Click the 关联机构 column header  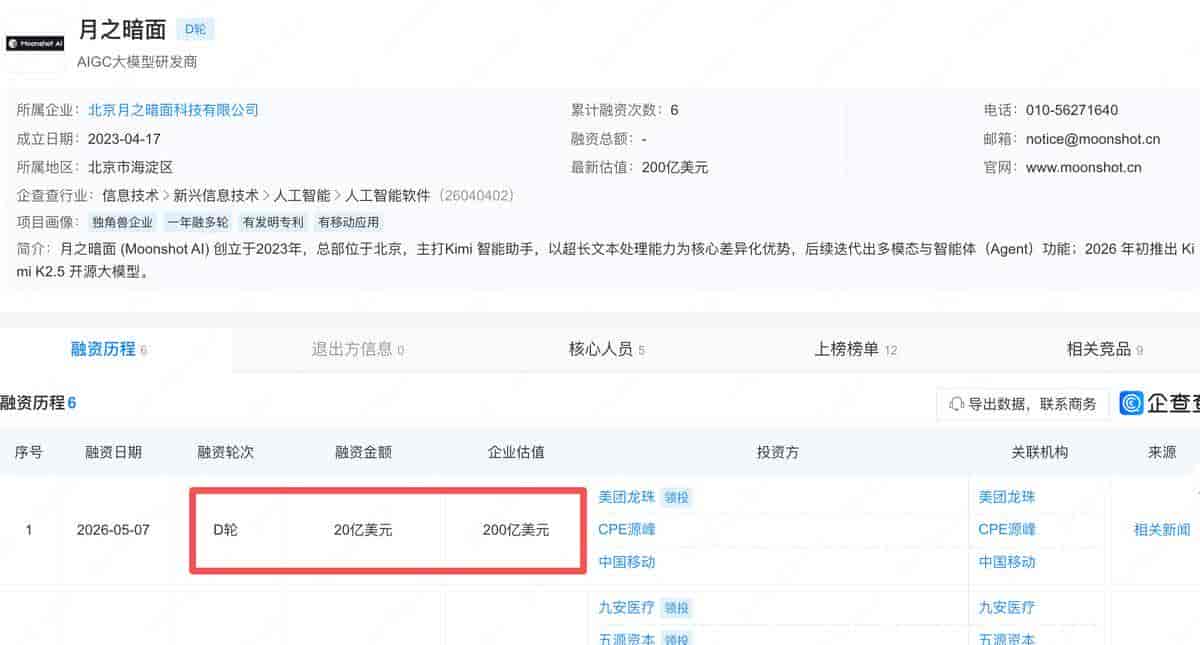coord(1040,452)
